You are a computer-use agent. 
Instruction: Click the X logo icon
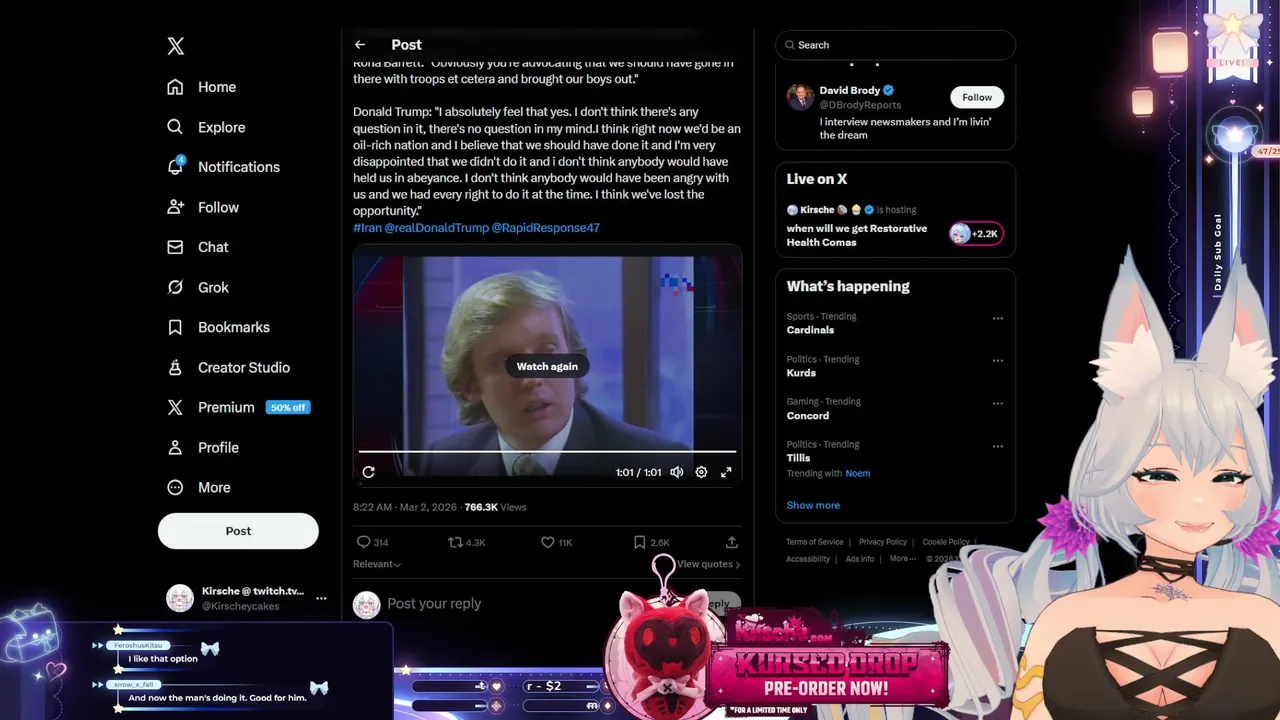176,46
